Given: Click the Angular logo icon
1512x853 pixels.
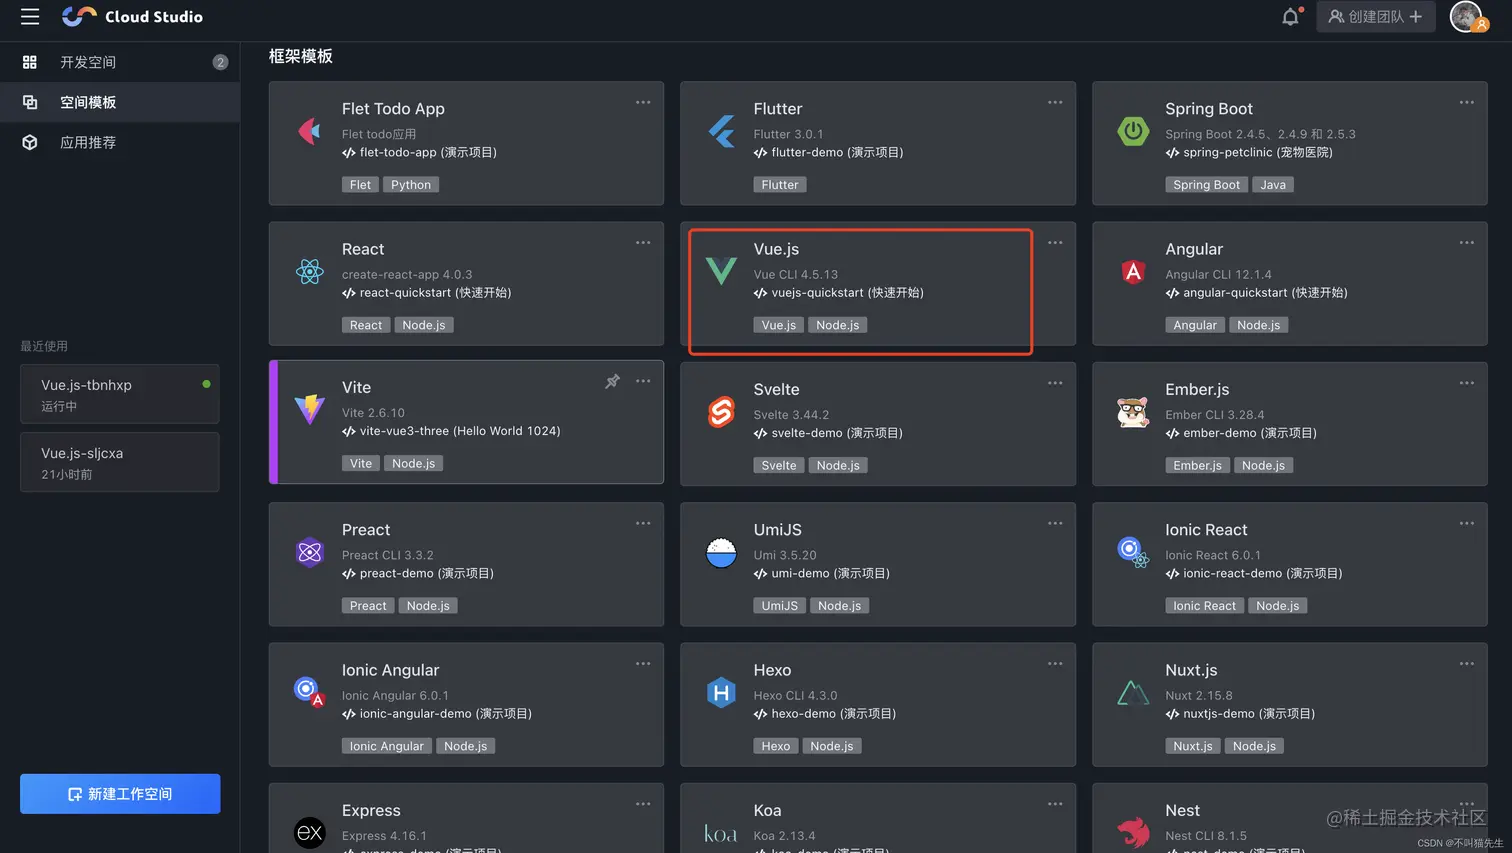Looking at the screenshot, I should coord(1133,271).
